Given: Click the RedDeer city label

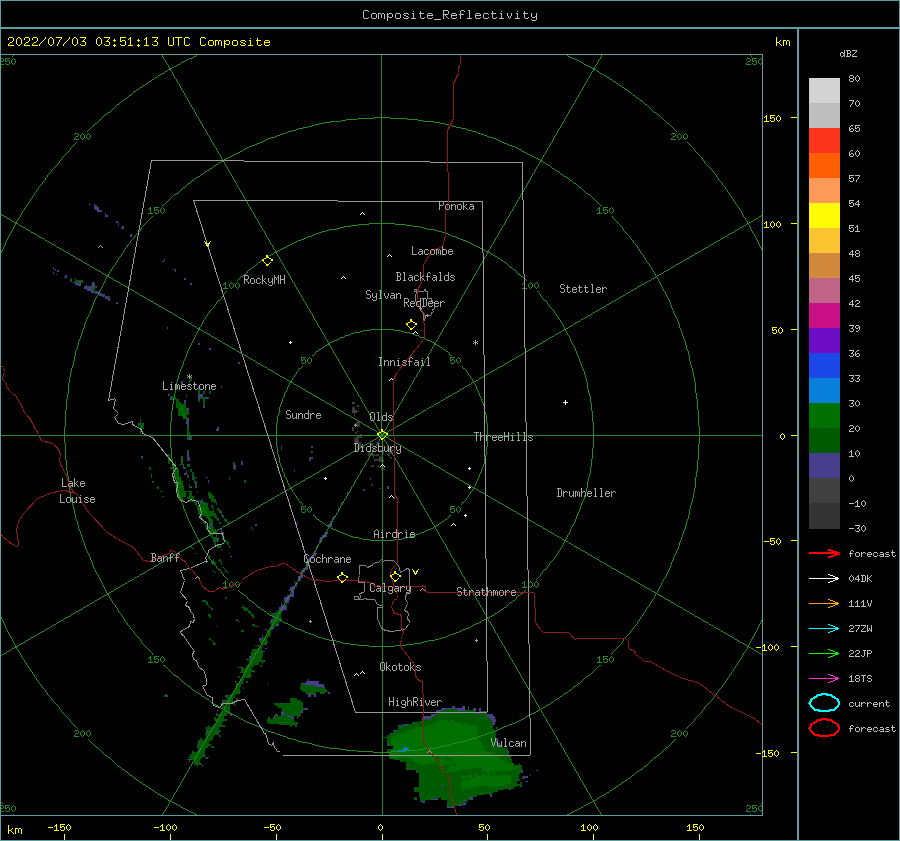Looking at the screenshot, I should point(424,303).
